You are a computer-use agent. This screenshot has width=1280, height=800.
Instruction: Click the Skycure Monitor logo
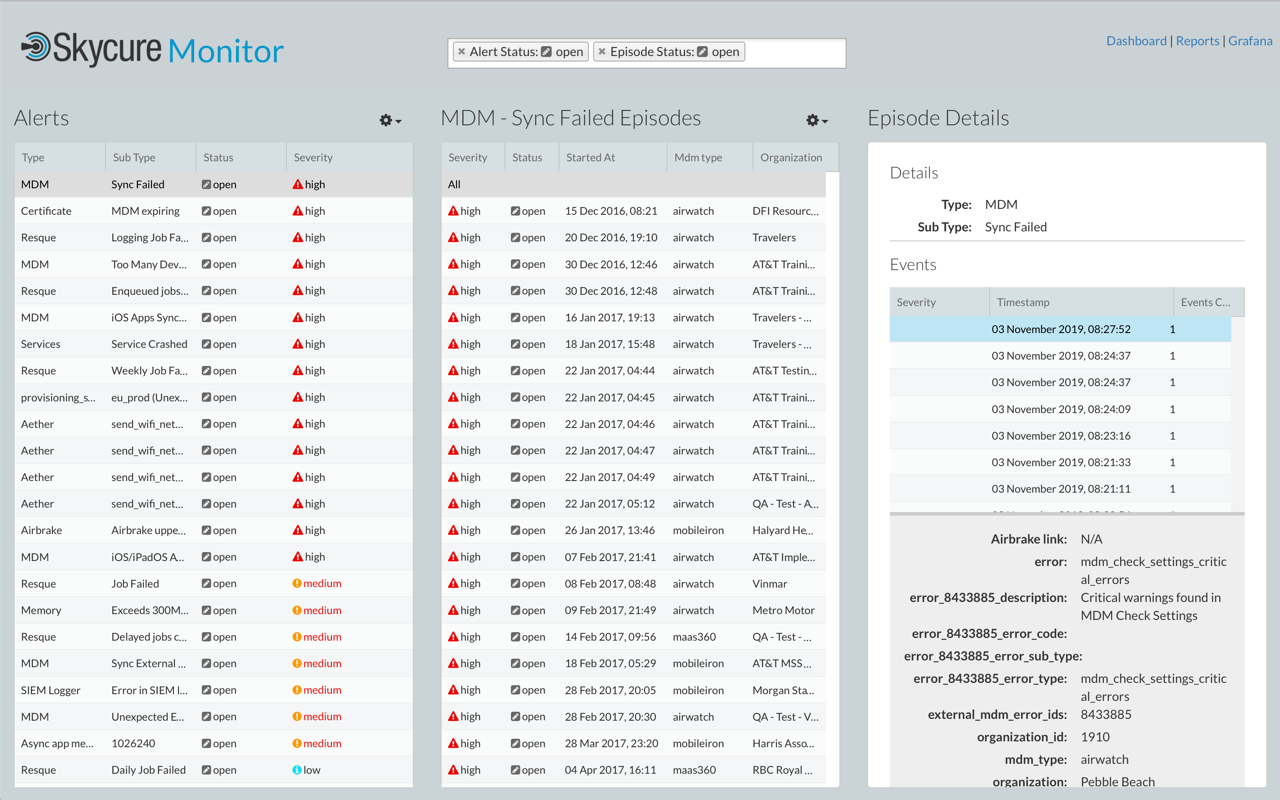coord(150,47)
